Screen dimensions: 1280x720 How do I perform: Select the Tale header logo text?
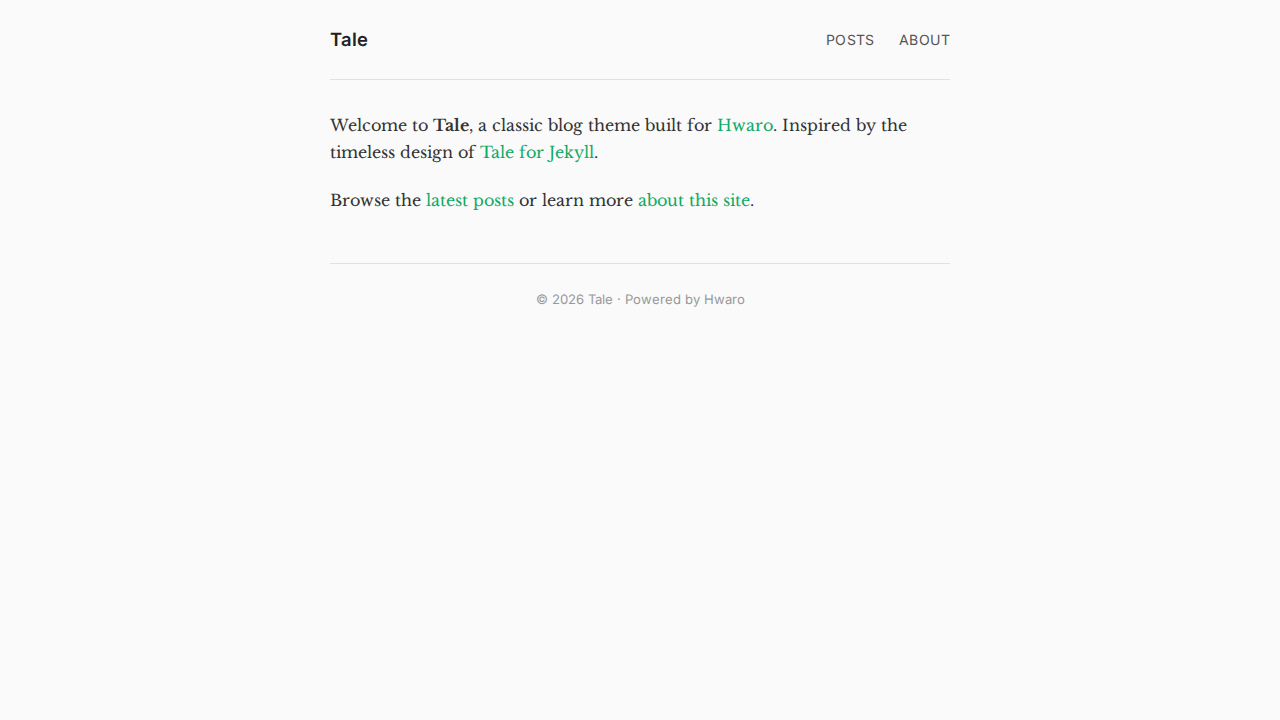coord(348,40)
